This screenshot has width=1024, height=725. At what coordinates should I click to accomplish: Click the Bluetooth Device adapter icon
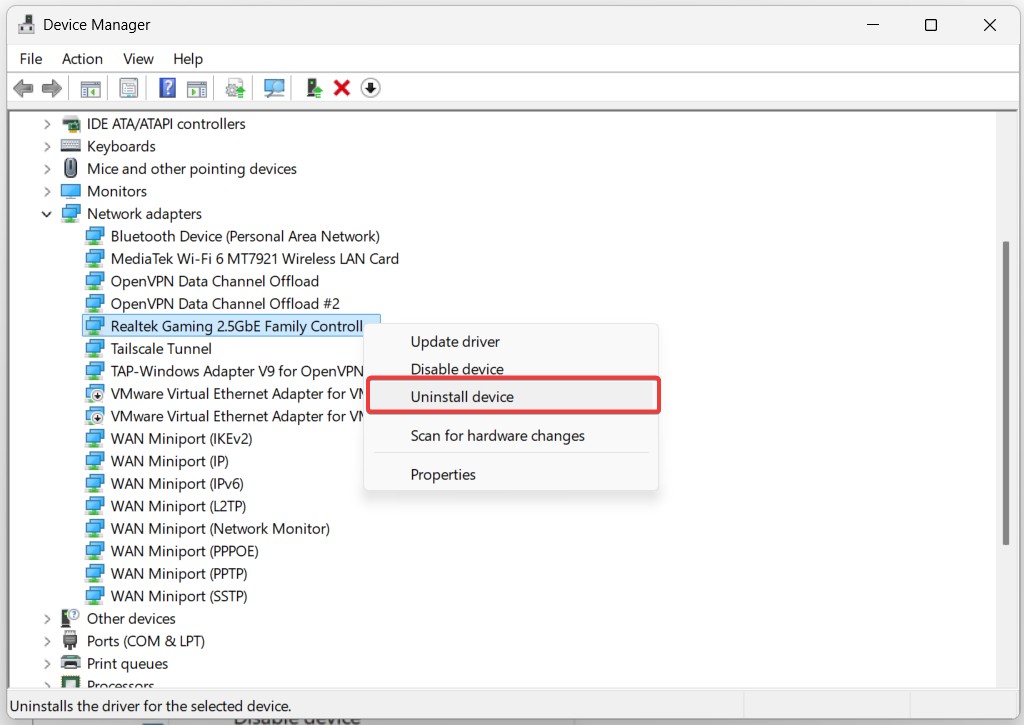tap(95, 236)
